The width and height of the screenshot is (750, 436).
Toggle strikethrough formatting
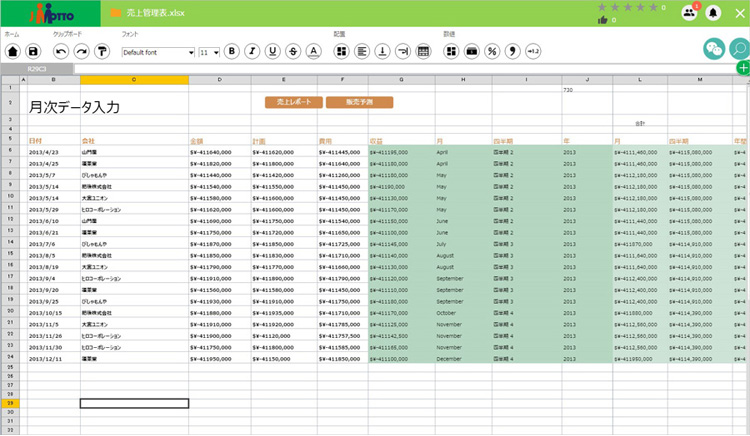point(293,51)
